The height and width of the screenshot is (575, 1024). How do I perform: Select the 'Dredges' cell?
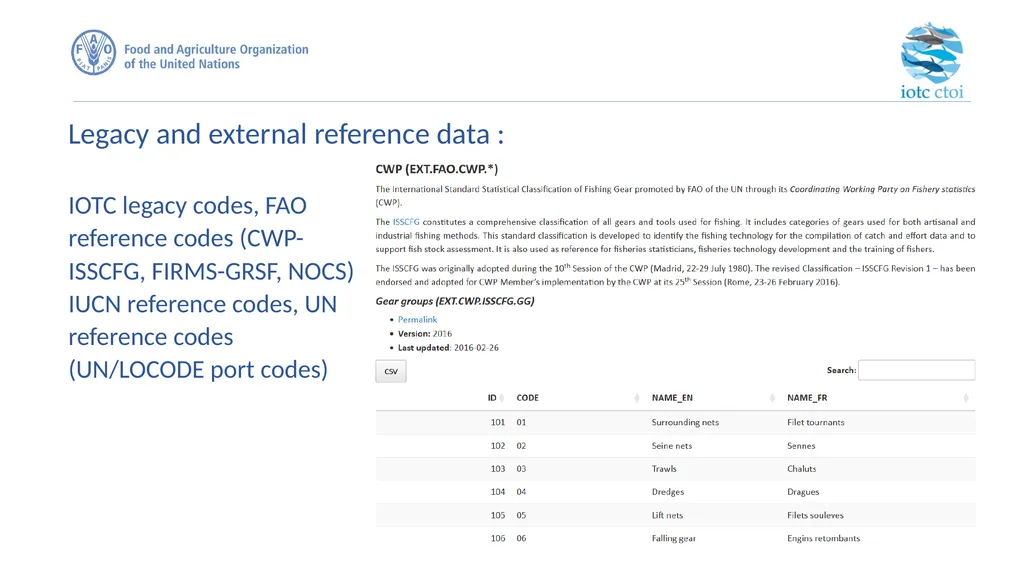click(667, 492)
